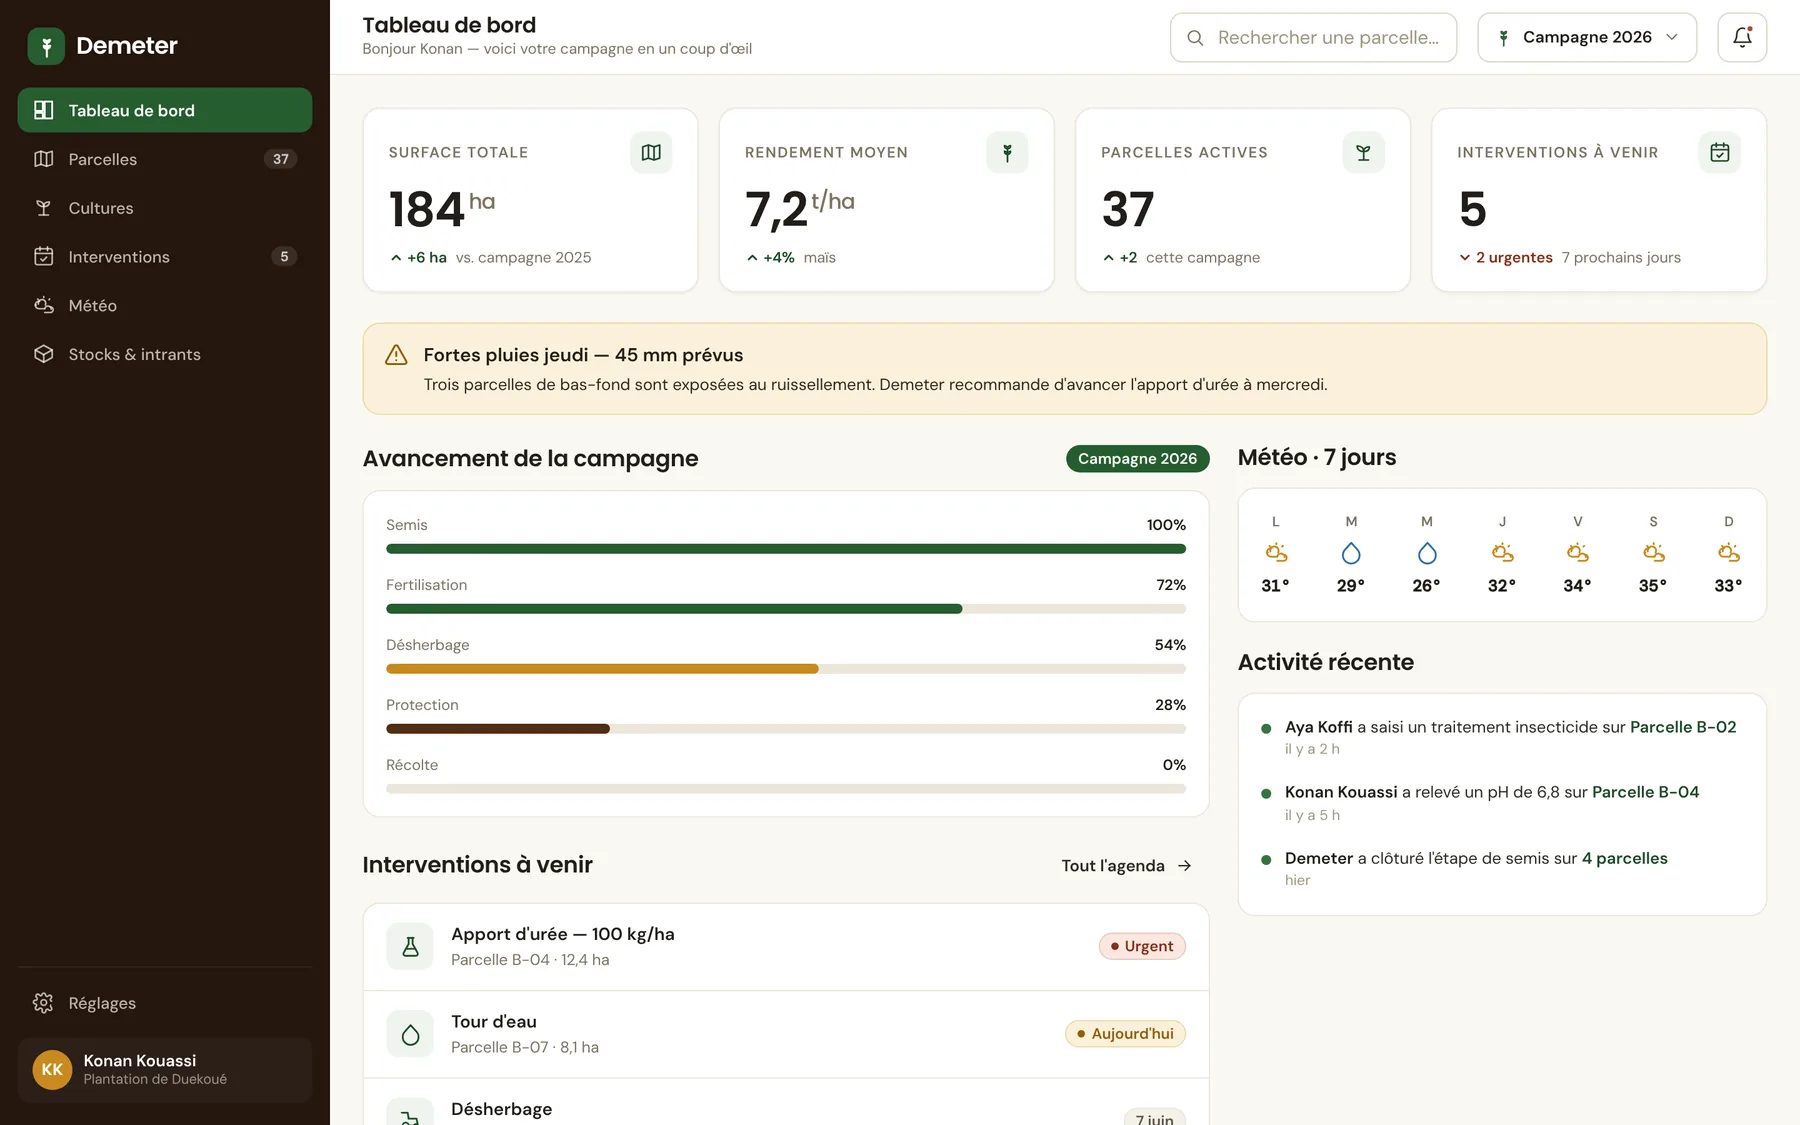
Task: Click the 2 urgentes text
Action: [1514, 258]
